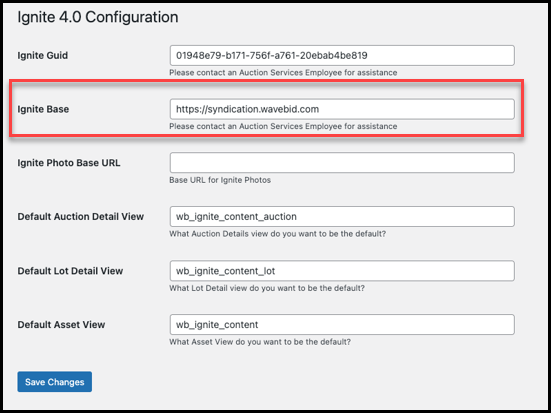Click the "What Lot Detail view" help text
This screenshot has width=551, height=413.
(x=267, y=288)
